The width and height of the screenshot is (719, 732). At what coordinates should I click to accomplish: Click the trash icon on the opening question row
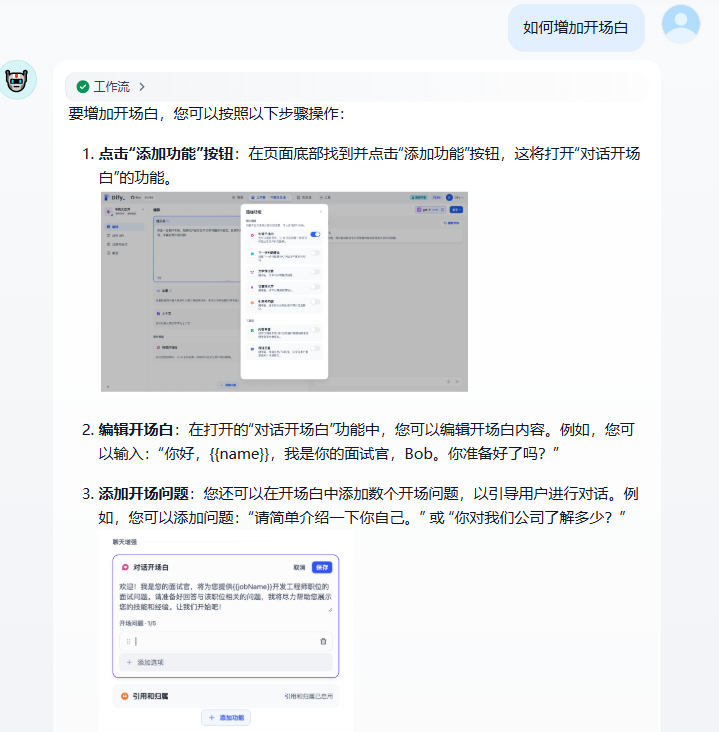click(323, 641)
